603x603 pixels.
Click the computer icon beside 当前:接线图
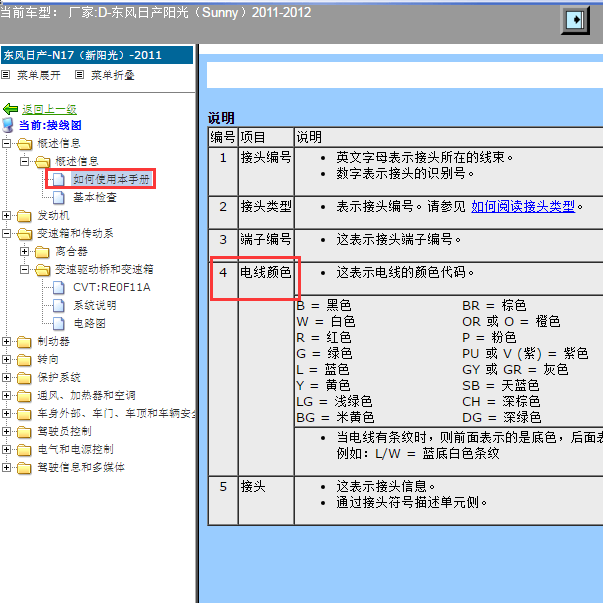pyautogui.click(x=8, y=125)
